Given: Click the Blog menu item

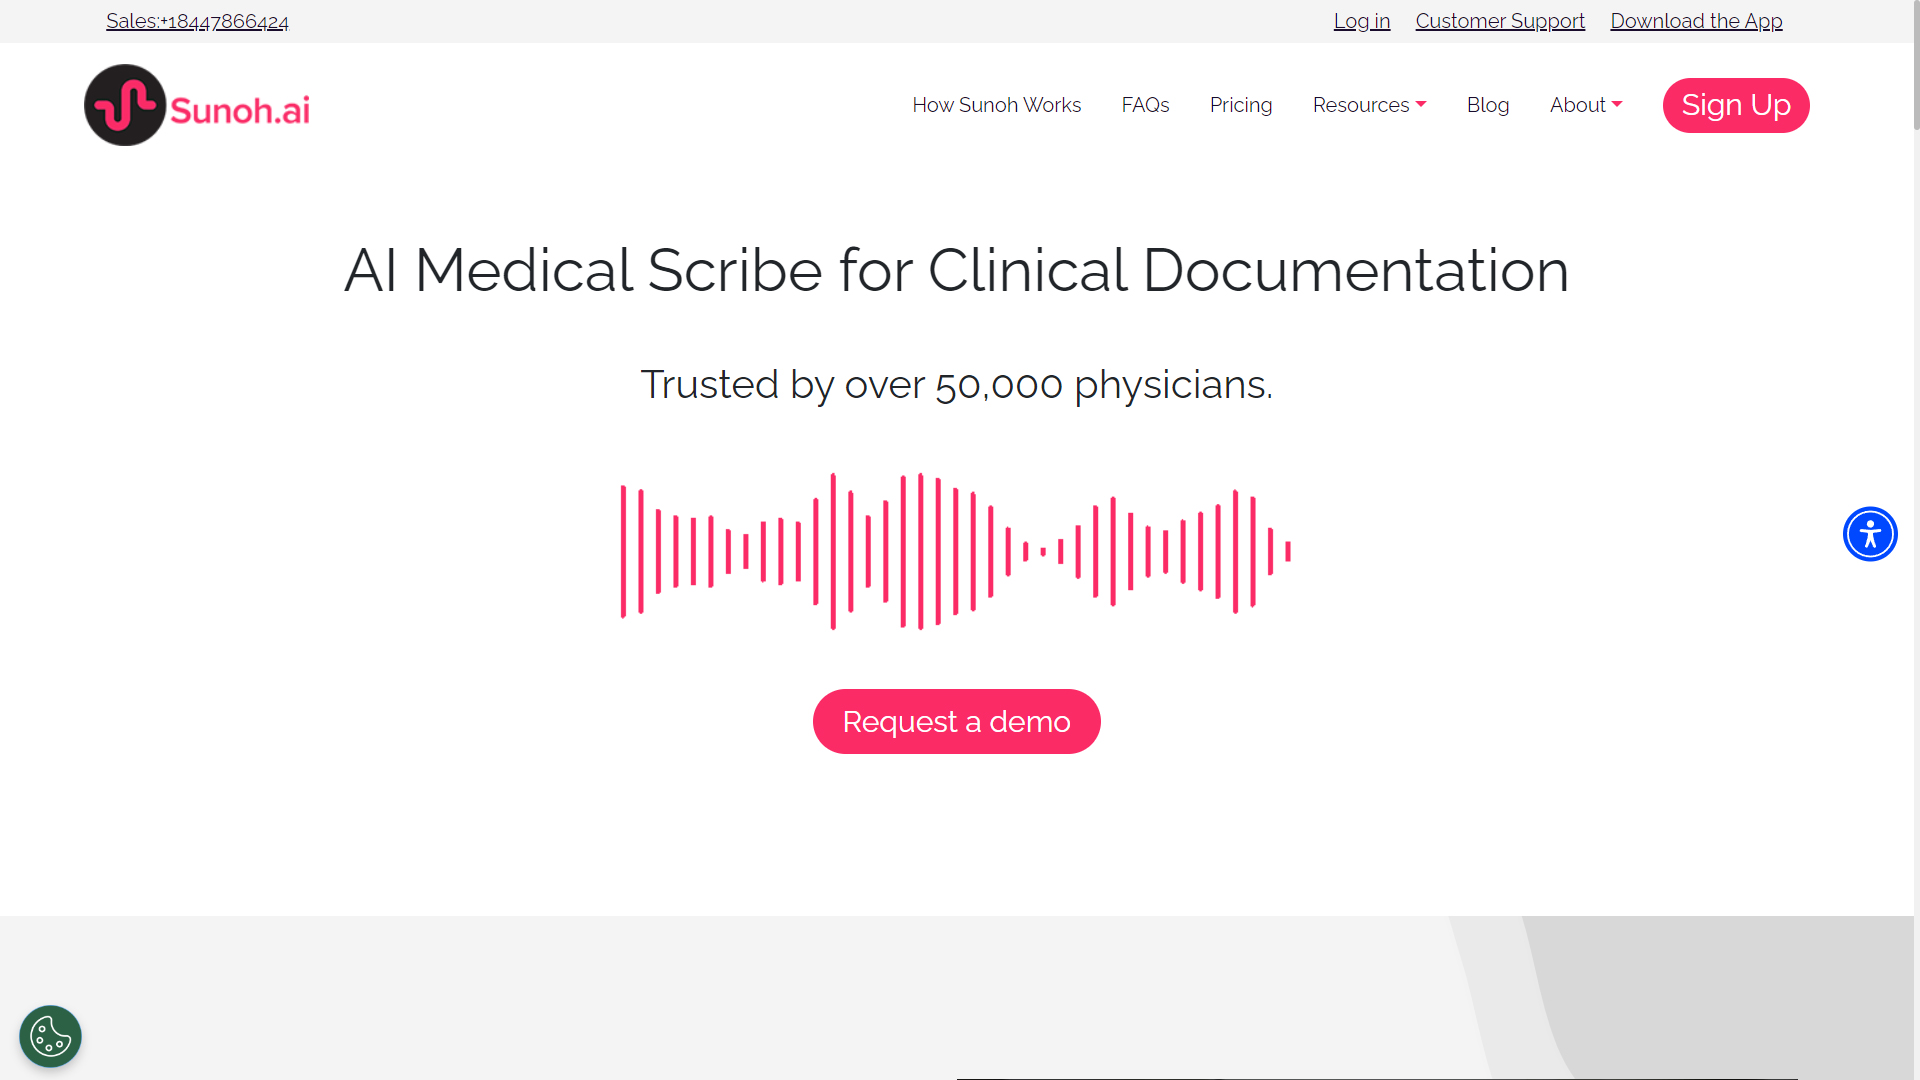Looking at the screenshot, I should point(1487,104).
